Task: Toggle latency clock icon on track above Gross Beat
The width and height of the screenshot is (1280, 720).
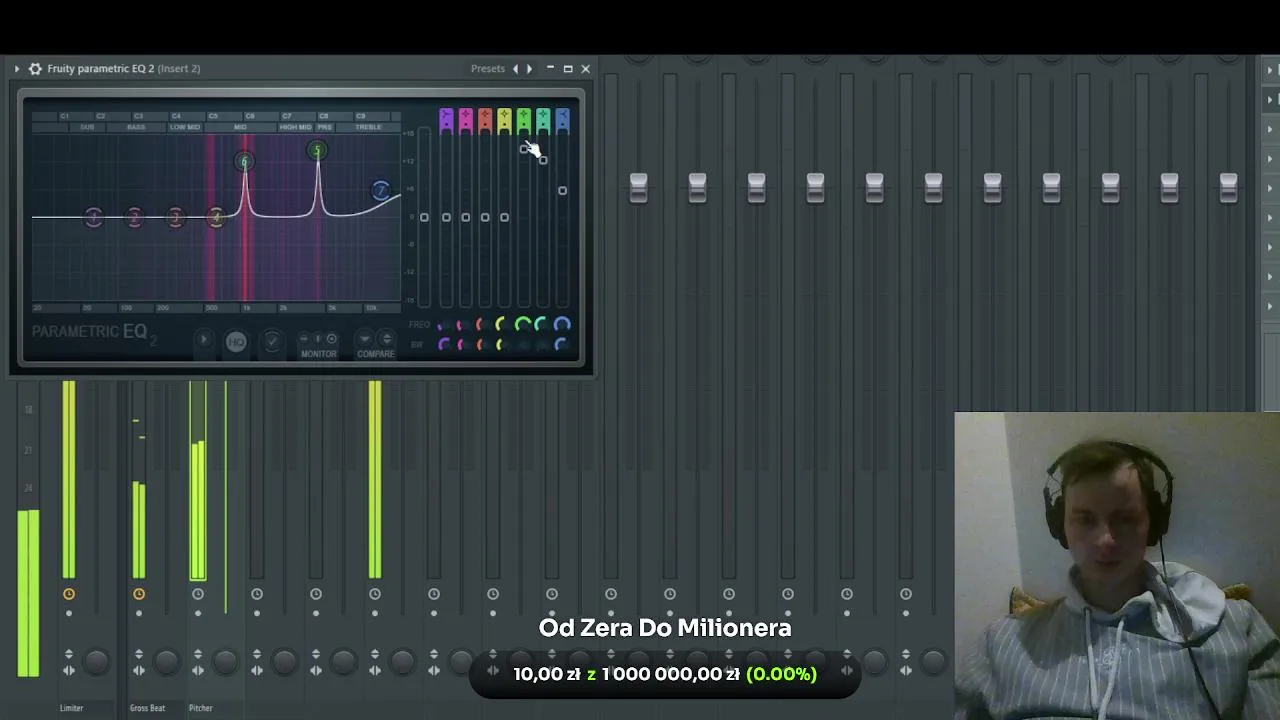Action: 139,594
